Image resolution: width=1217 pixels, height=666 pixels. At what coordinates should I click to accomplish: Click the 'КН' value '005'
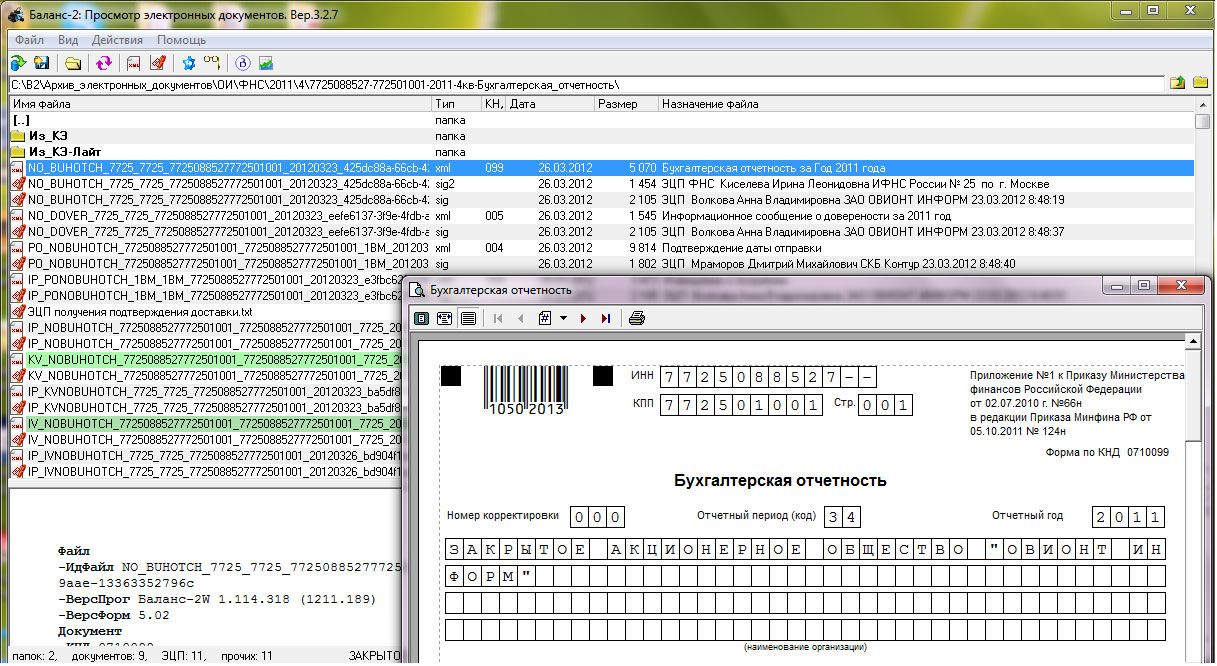pos(494,216)
